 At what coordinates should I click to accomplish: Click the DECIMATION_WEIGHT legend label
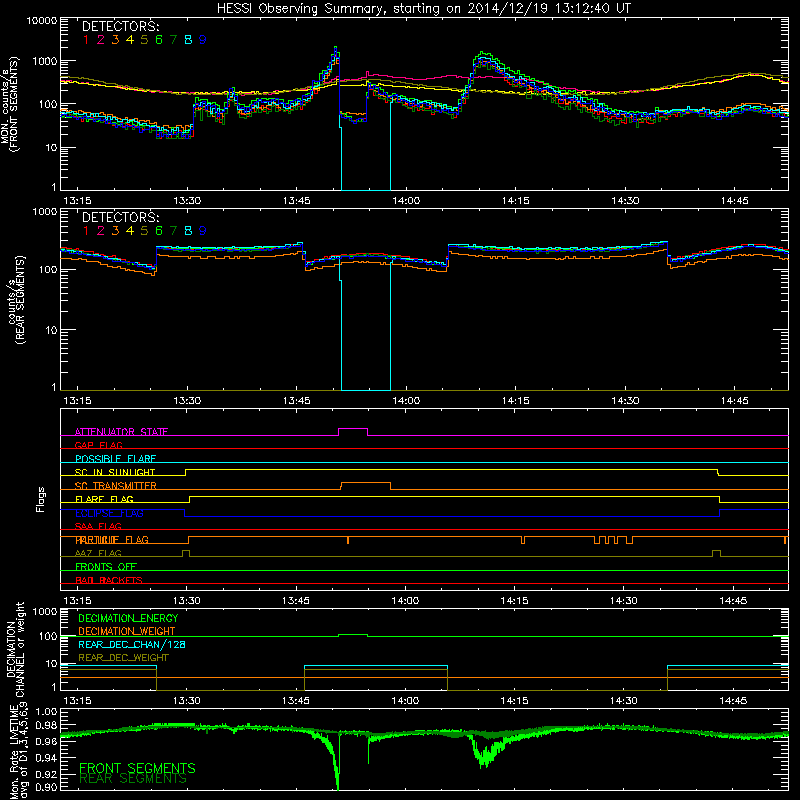click(127, 631)
